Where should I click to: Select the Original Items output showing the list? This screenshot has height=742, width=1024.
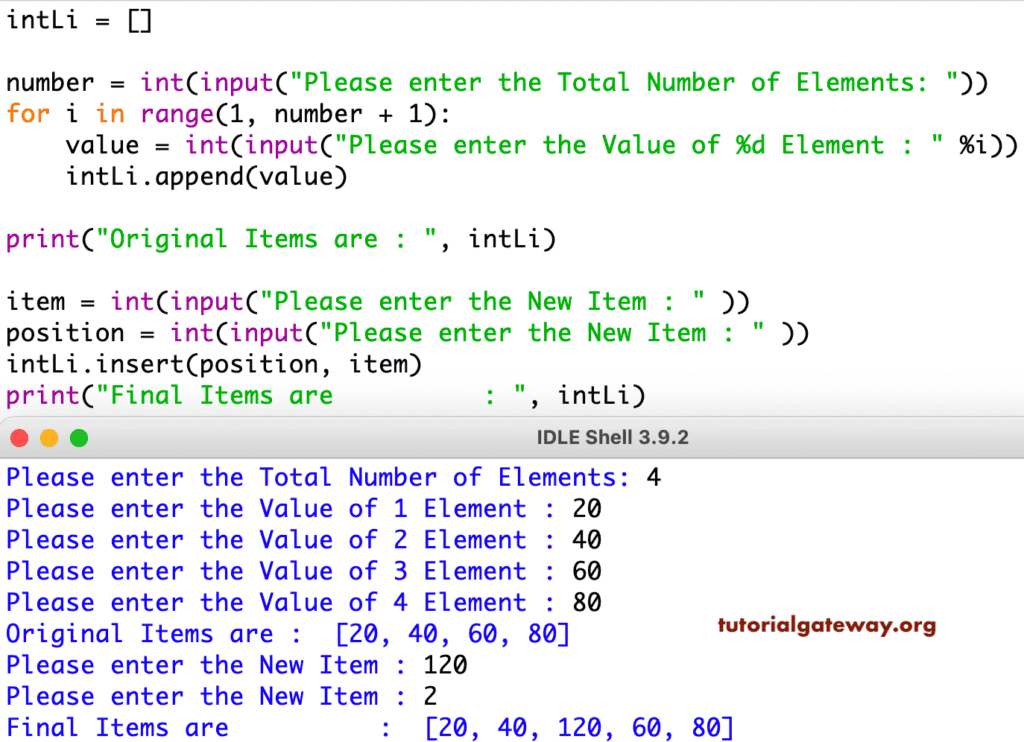(290, 633)
